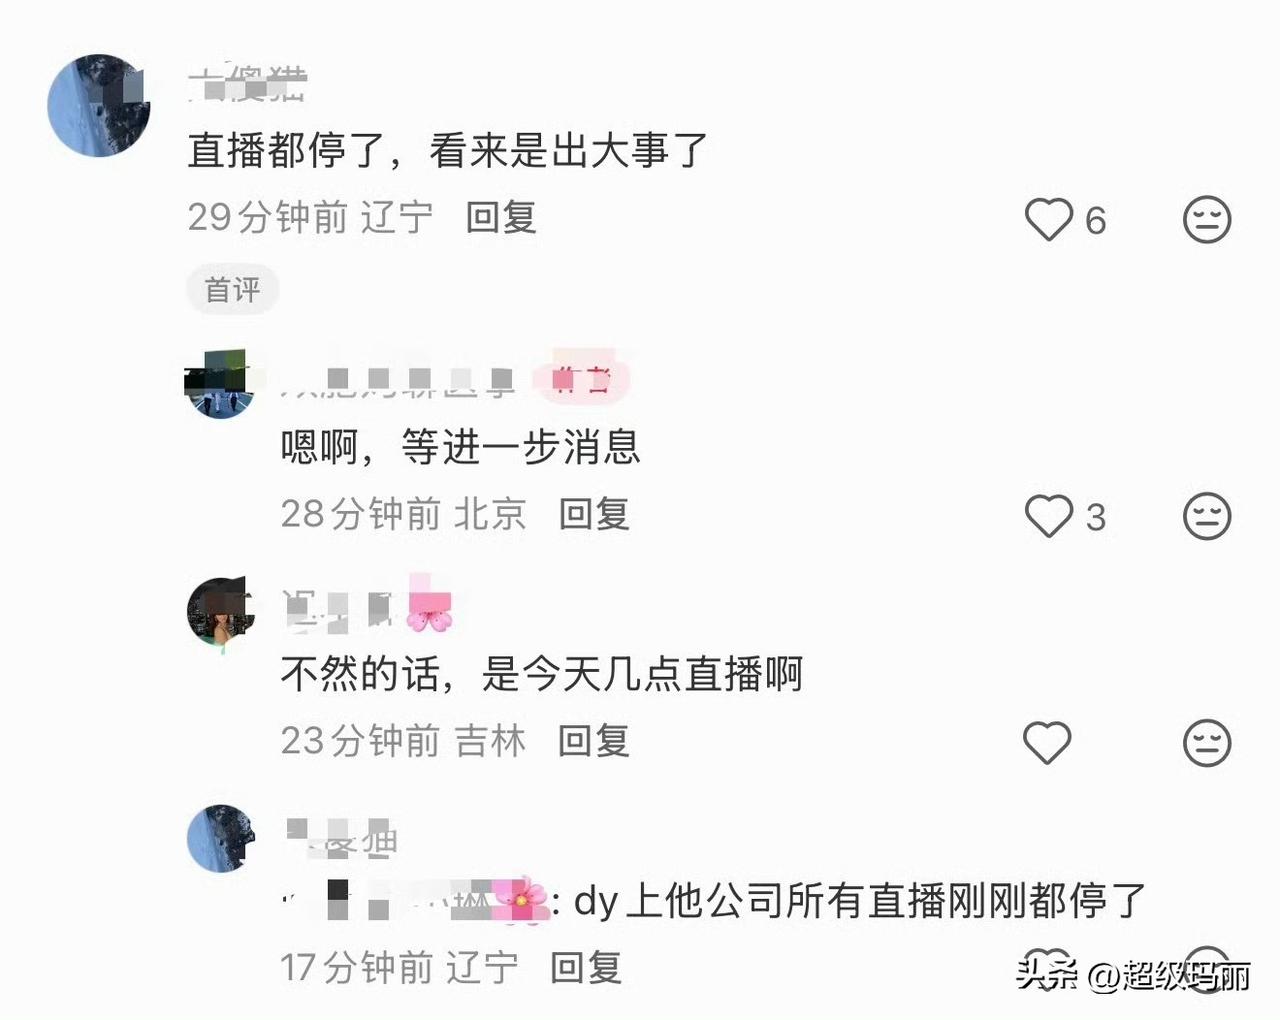Viewport: 1280px width, 1020px height.
Task: Click the top commenter's username
Action: 247,84
